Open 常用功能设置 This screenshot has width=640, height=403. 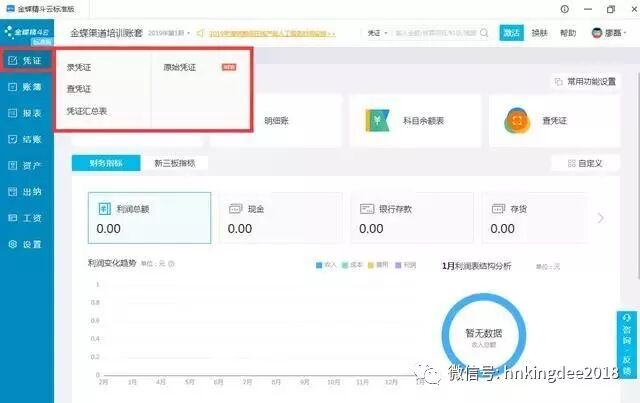click(585, 82)
